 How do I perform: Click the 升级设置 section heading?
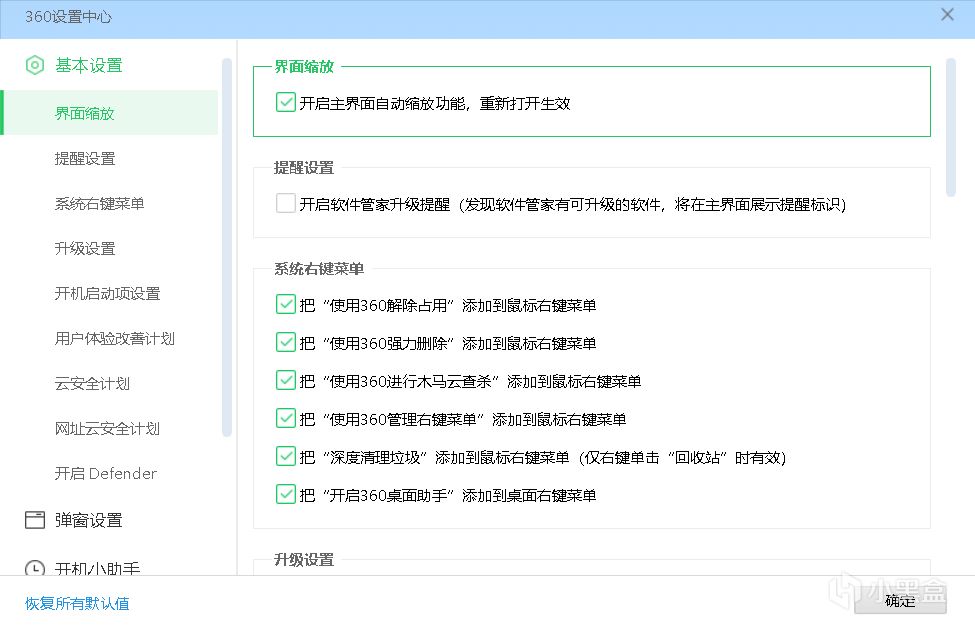click(x=304, y=560)
